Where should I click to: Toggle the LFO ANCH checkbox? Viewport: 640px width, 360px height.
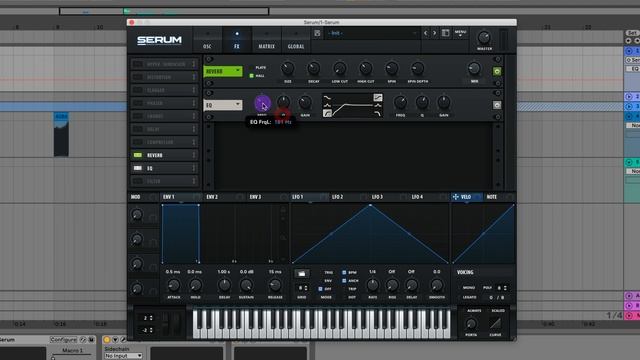pyautogui.click(x=344, y=281)
